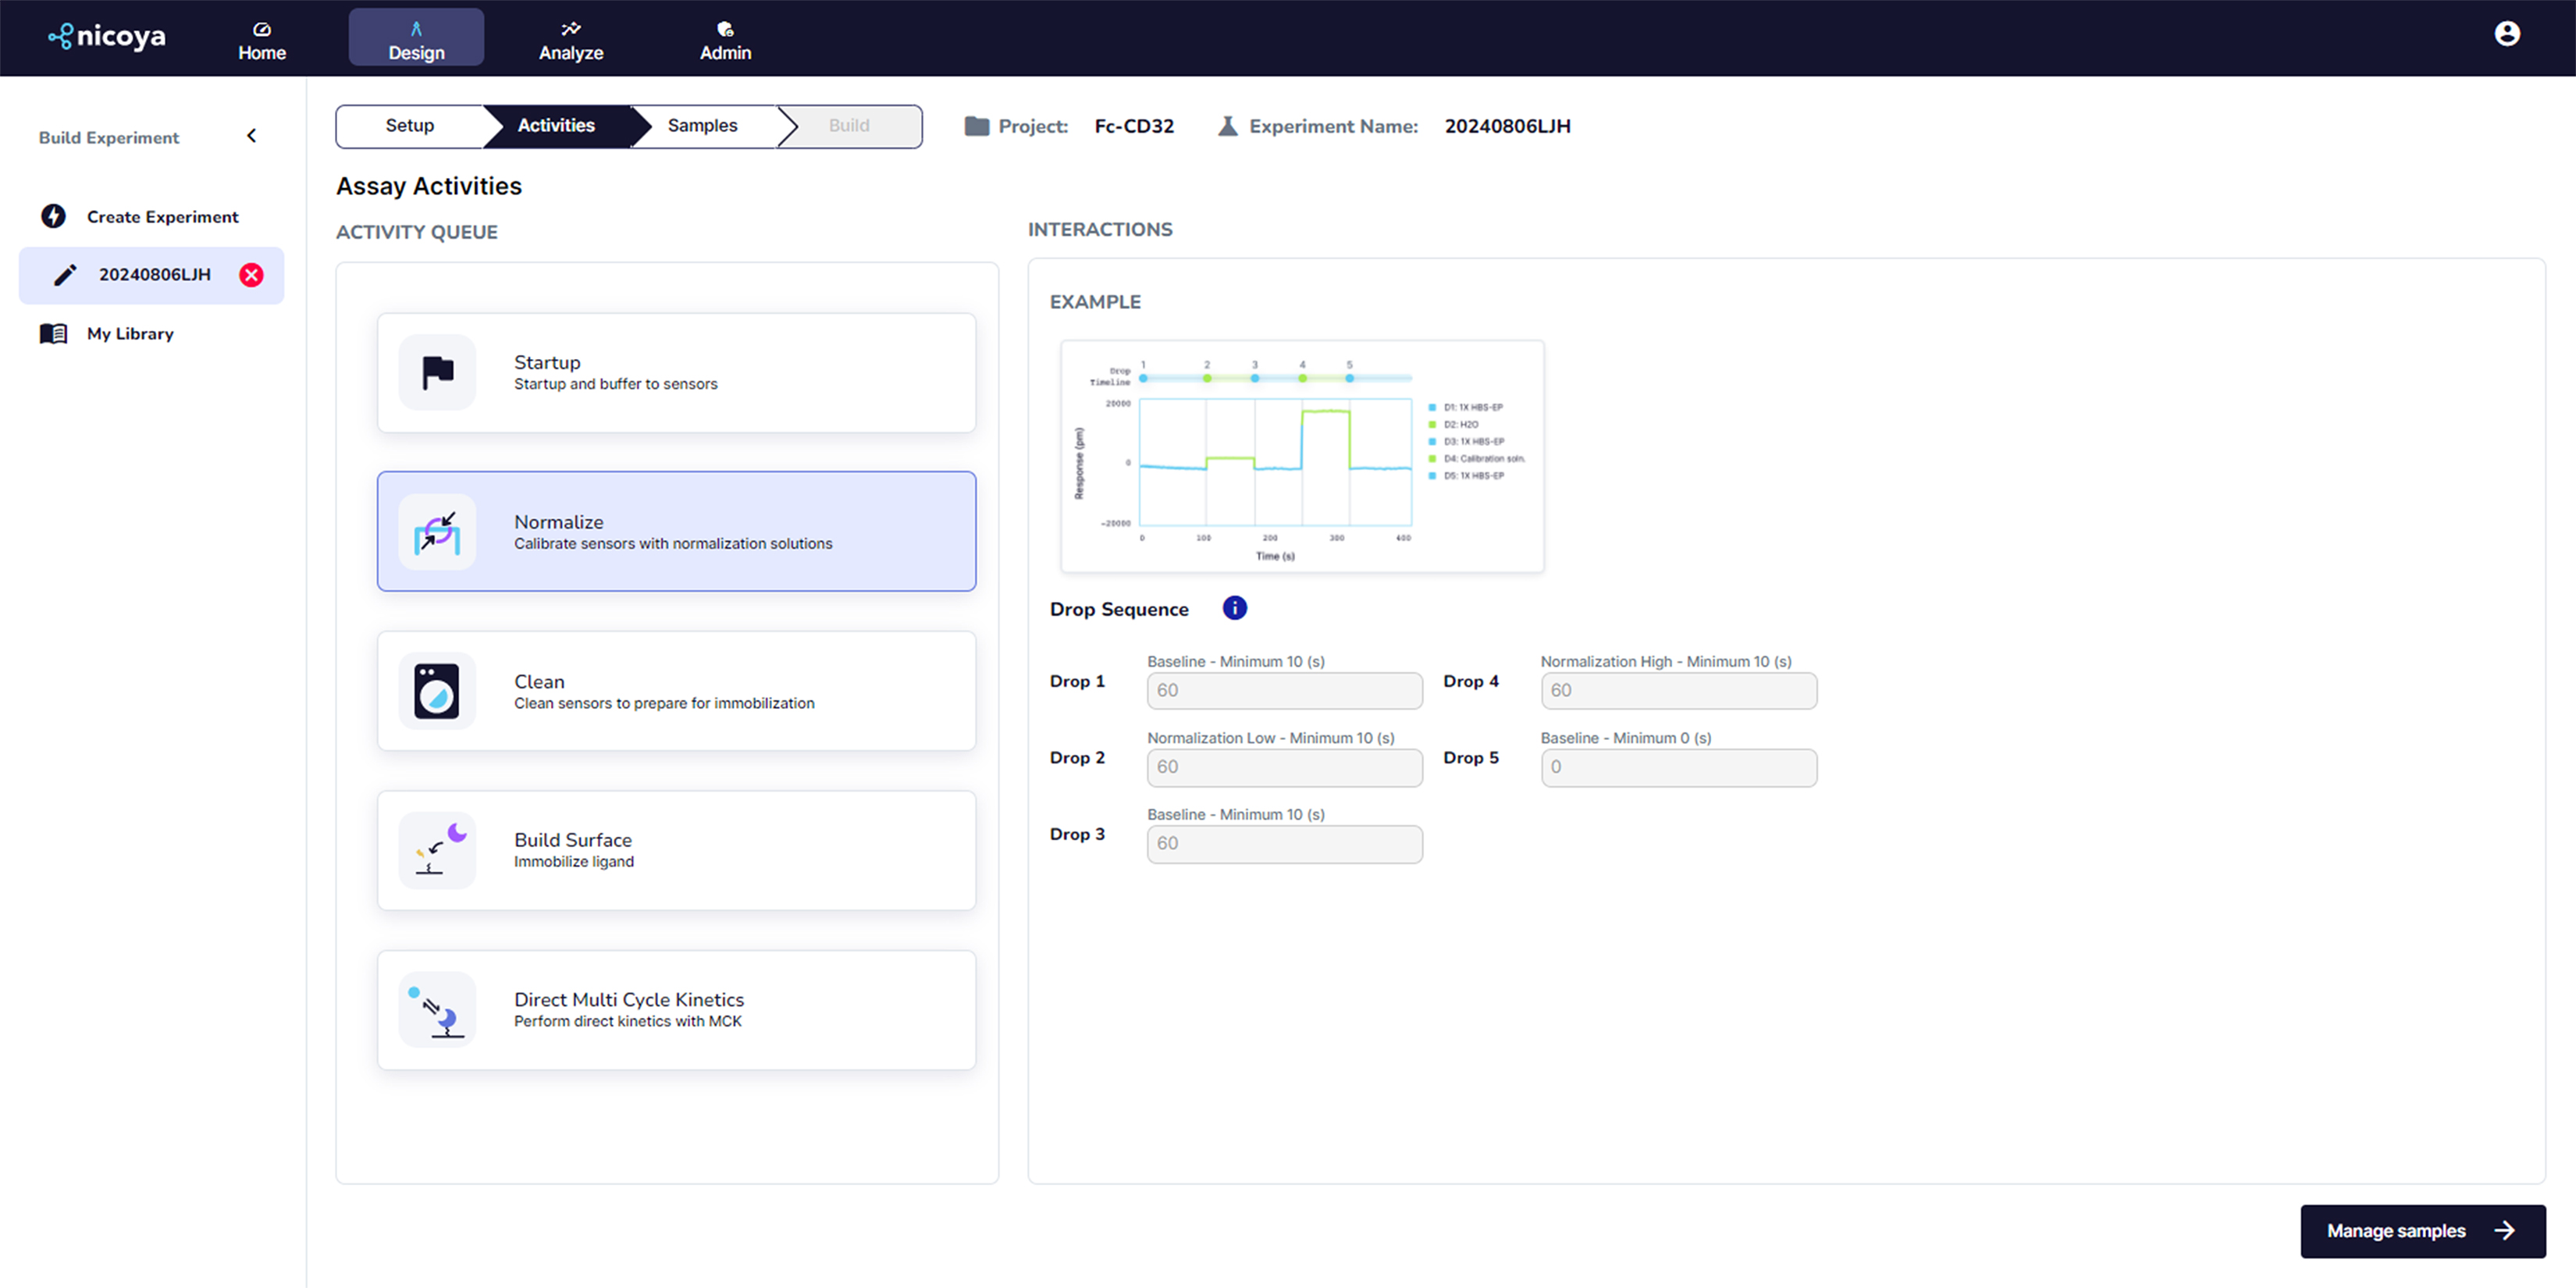Open the Analyze menu
This screenshot has width=2576, height=1288.
(570, 40)
